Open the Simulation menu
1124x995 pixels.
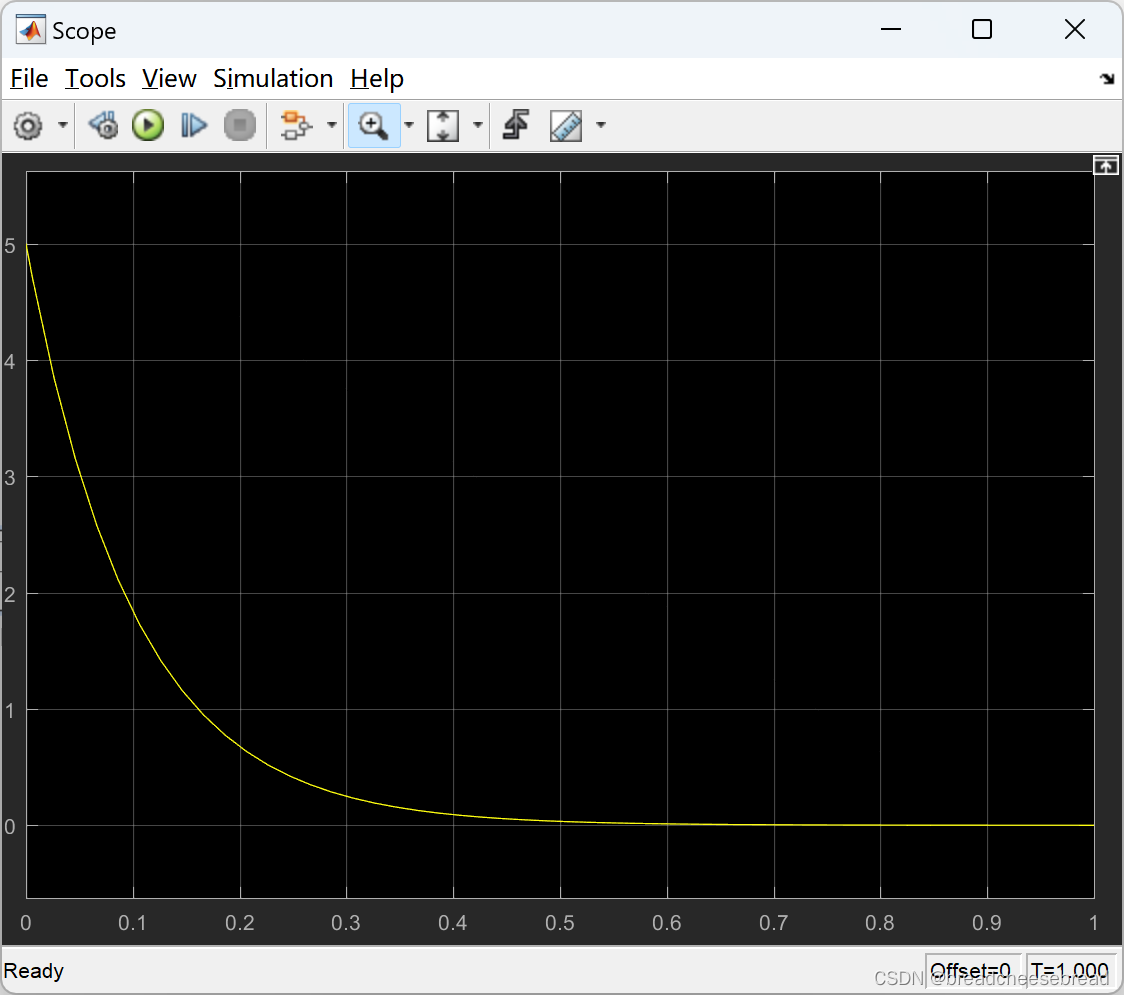[x=273, y=78]
